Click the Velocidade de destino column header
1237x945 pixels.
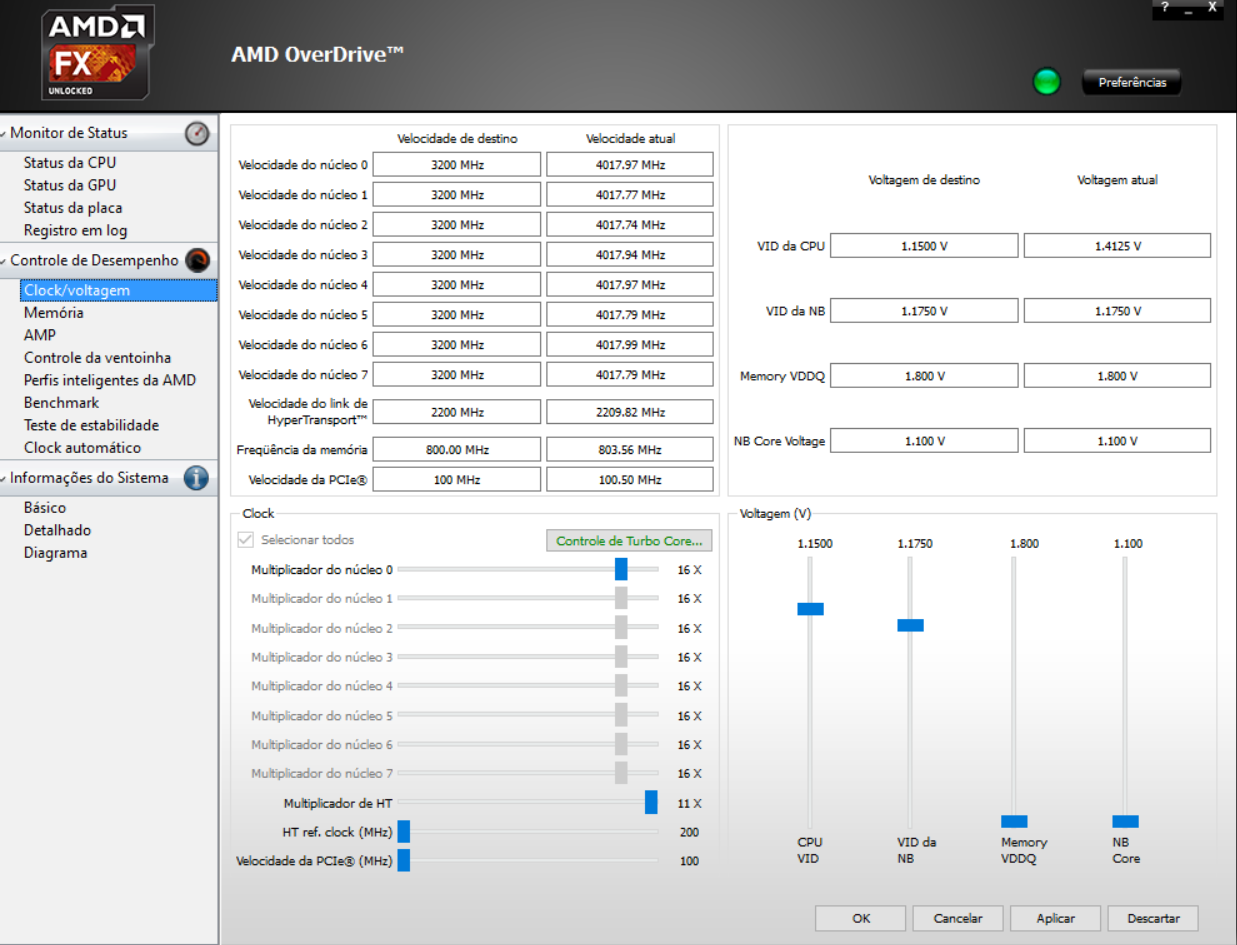point(457,139)
